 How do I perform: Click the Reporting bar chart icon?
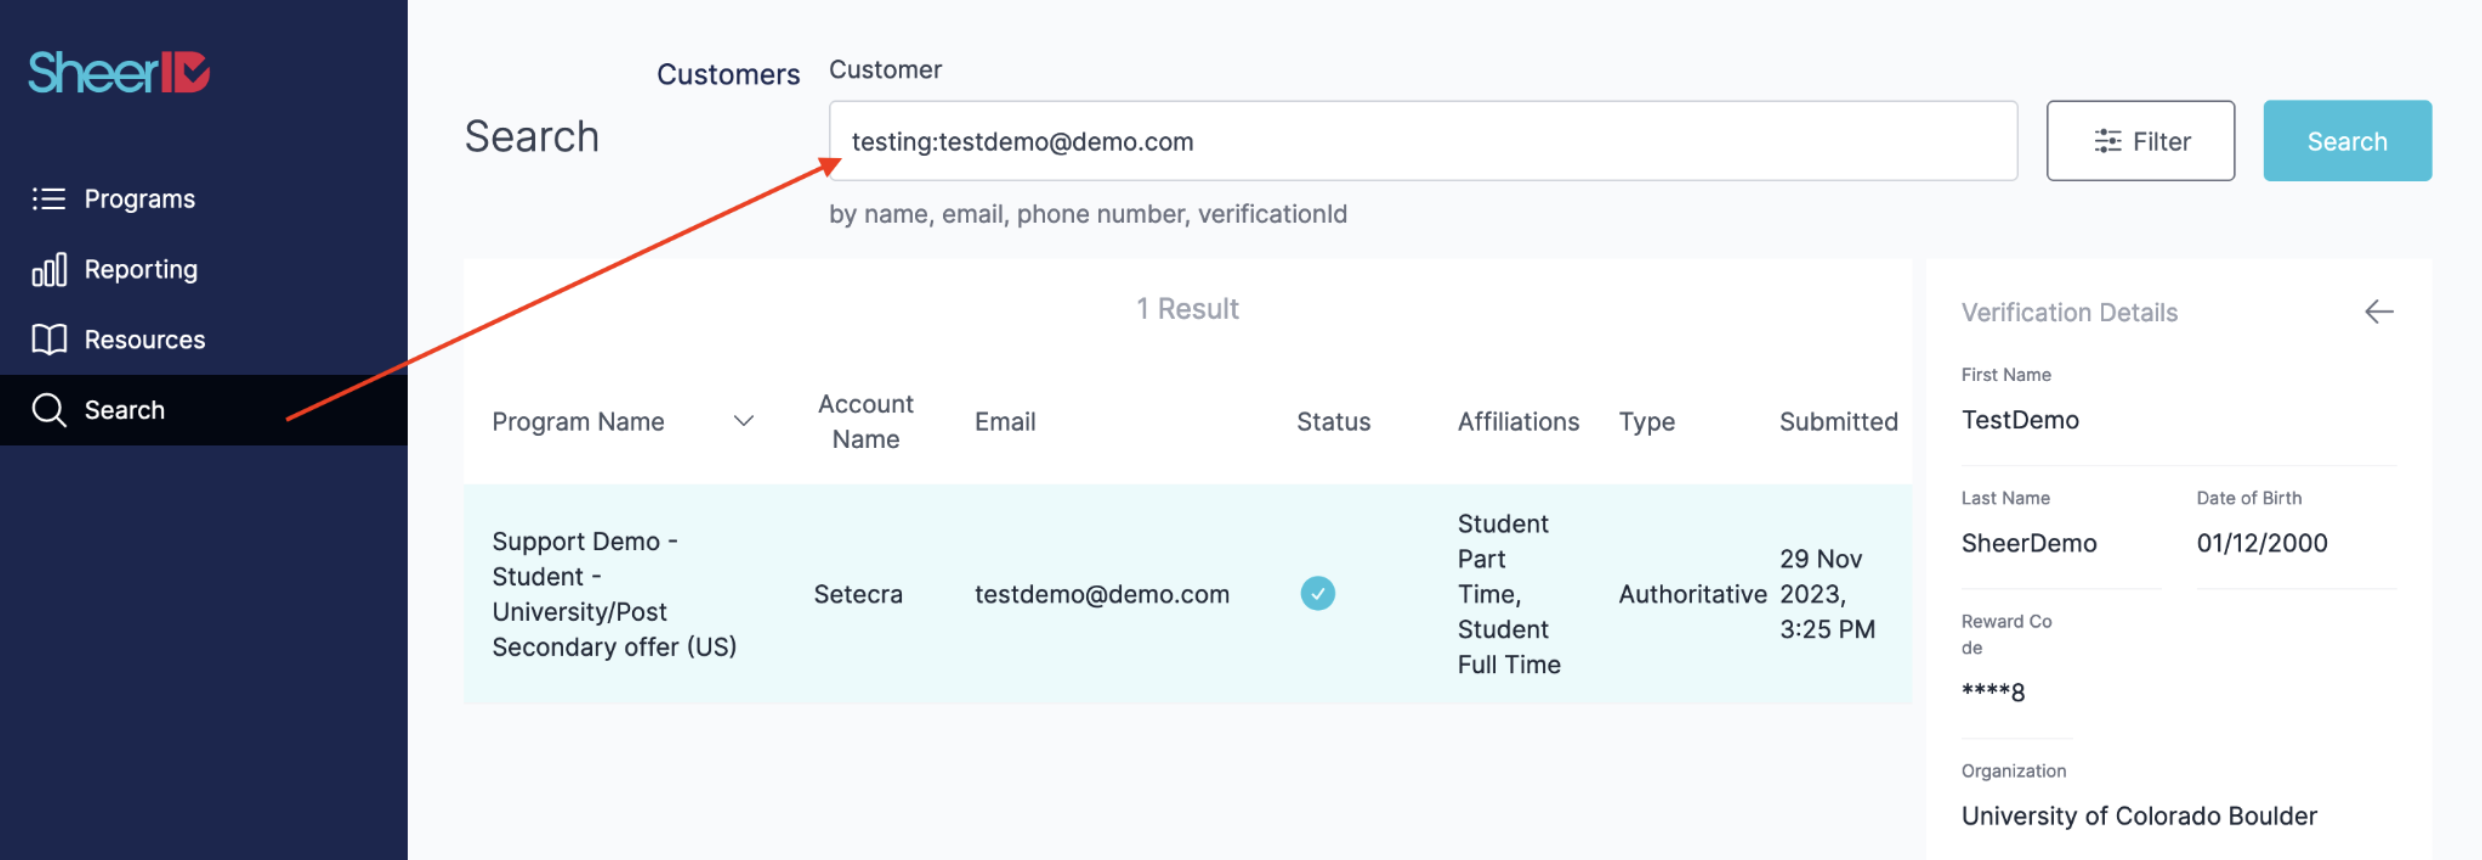click(x=48, y=270)
